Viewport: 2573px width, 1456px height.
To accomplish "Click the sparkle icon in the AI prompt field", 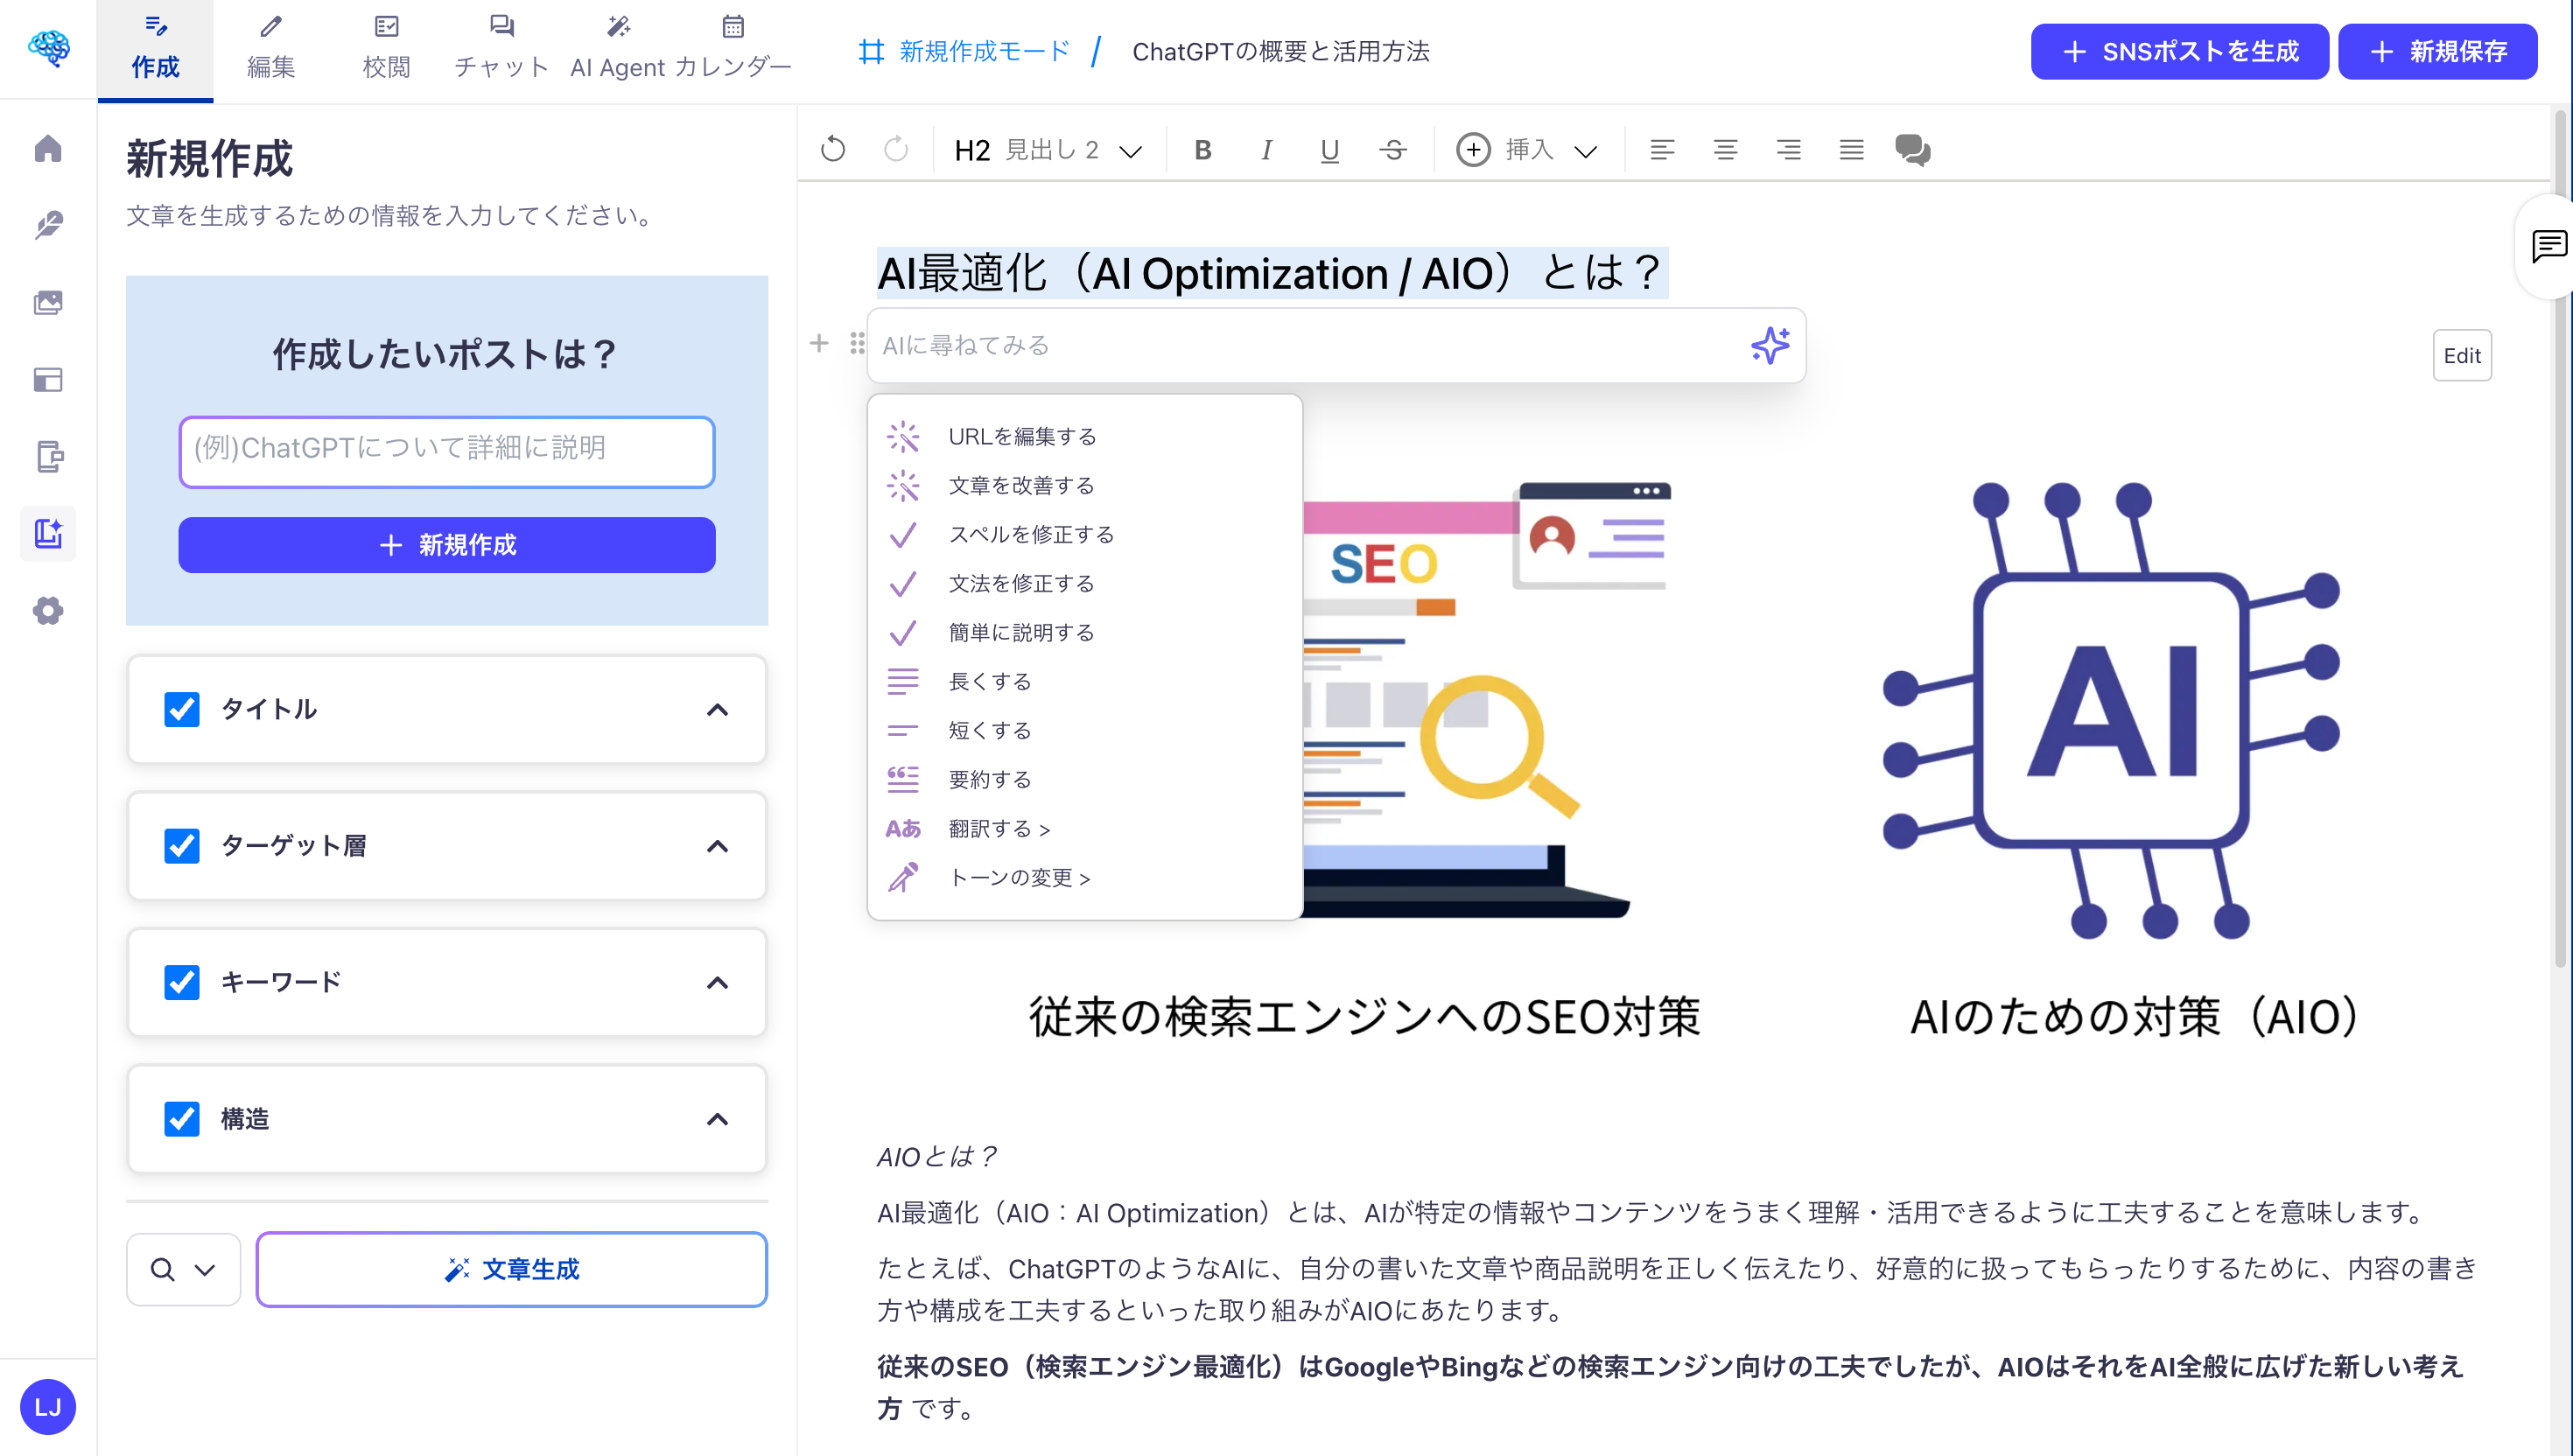I will (1768, 345).
